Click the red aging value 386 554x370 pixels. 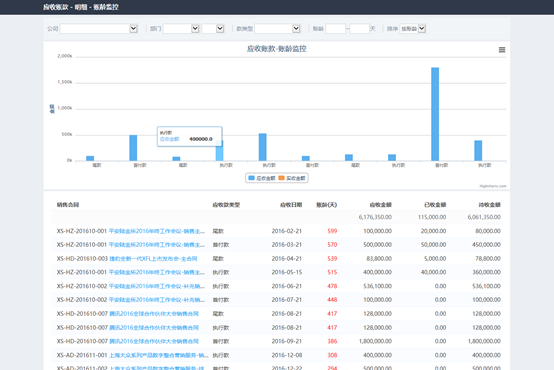click(332, 341)
